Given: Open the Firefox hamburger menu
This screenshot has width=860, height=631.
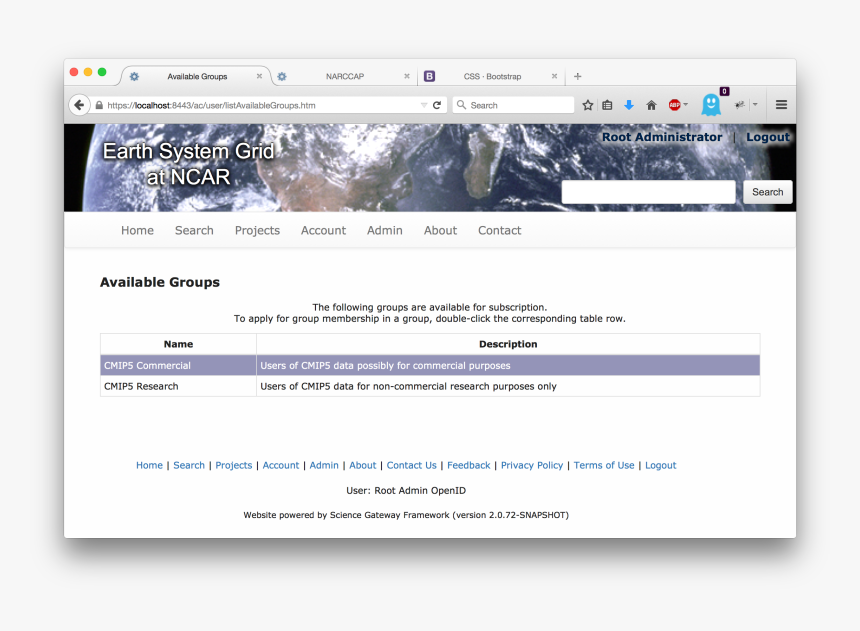Looking at the screenshot, I should point(782,104).
